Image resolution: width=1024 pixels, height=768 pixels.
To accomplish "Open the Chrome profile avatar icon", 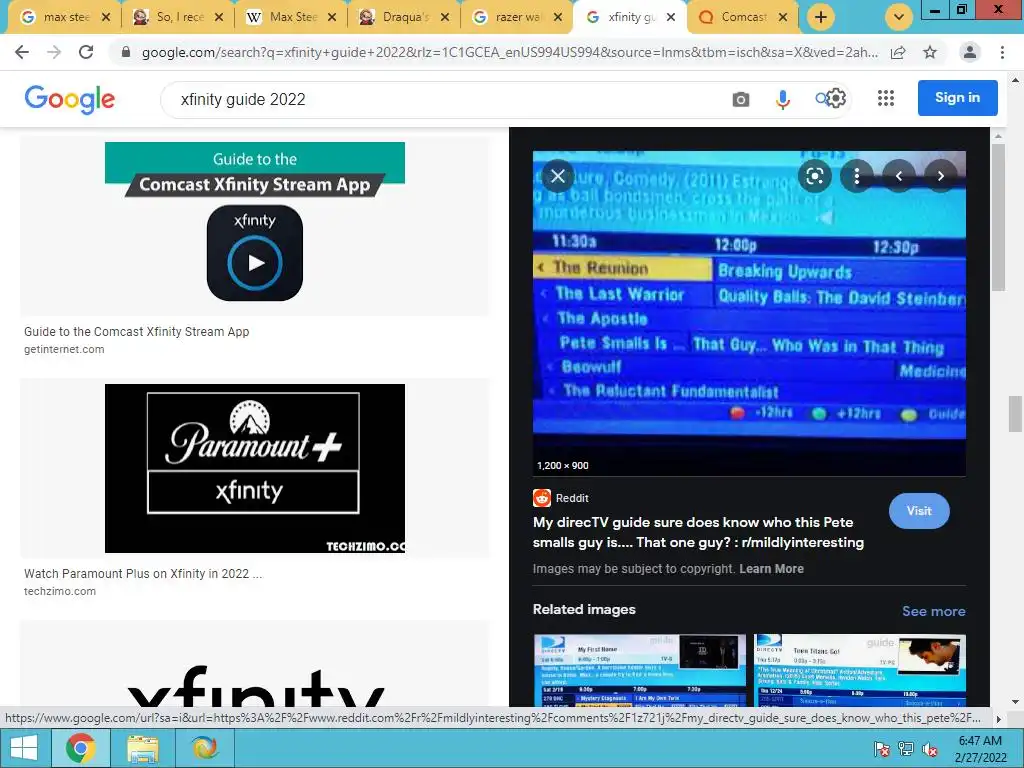I will click(x=970, y=52).
